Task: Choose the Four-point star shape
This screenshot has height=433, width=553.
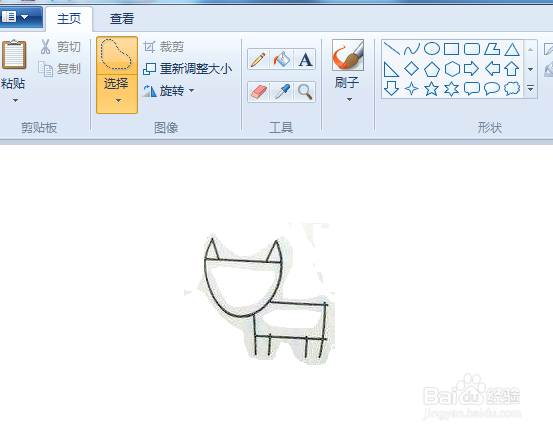Action: [x=412, y=89]
